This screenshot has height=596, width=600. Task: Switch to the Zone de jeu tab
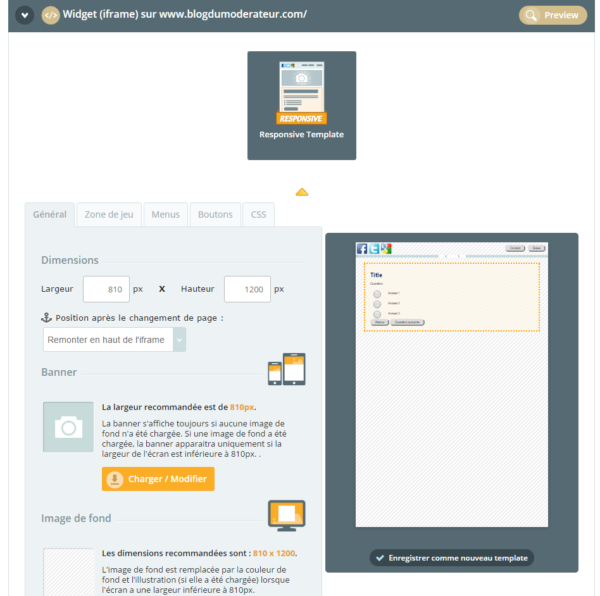tap(109, 214)
